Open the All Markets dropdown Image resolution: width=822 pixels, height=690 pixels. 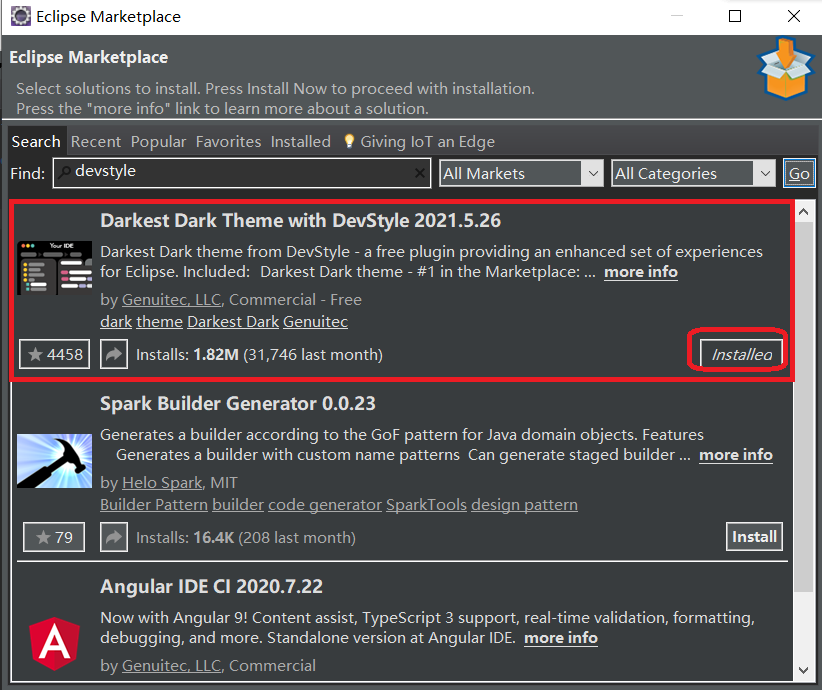(x=591, y=173)
